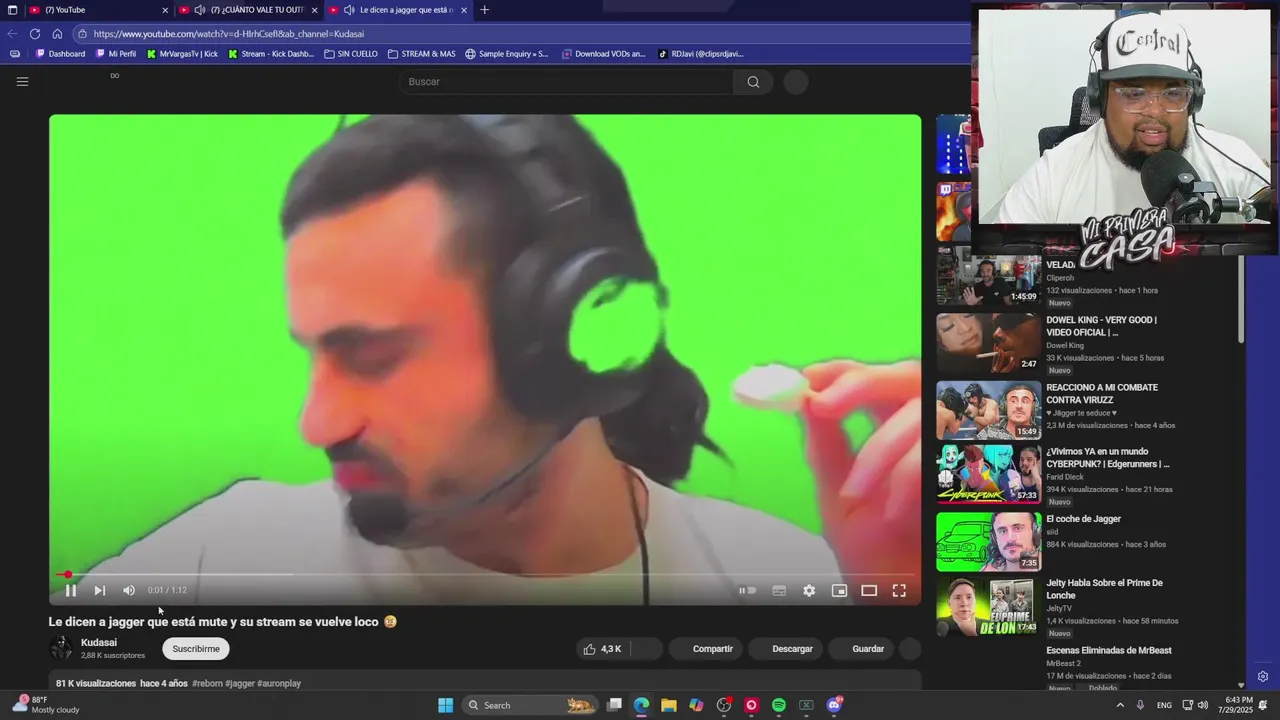
Task: Click the #auronplay hashtag
Action: [x=279, y=684]
